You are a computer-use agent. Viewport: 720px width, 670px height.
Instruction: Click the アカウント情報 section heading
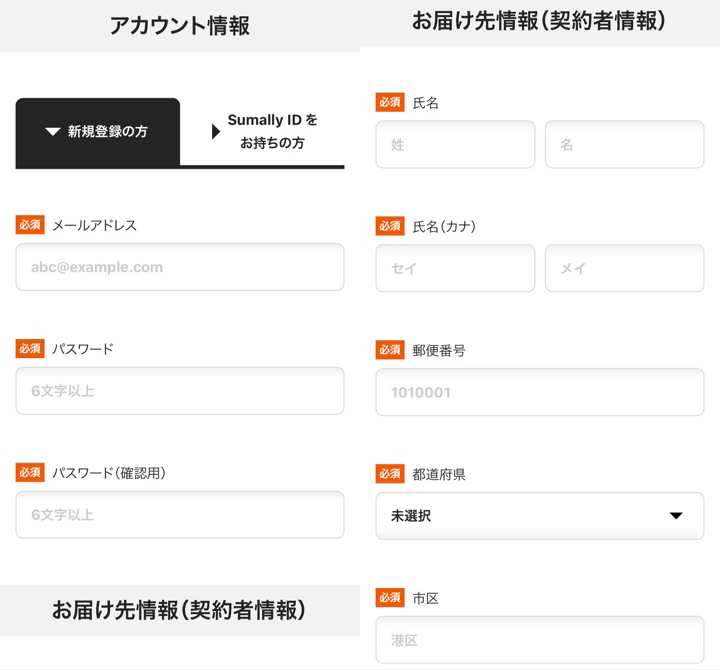coord(180,25)
